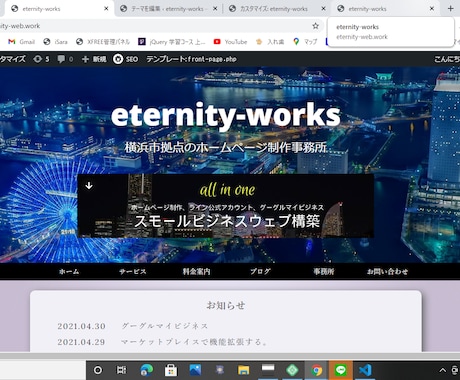Click the eternity-works site title
Viewport: 460px width, 380px height.
(x=226, y=115)
